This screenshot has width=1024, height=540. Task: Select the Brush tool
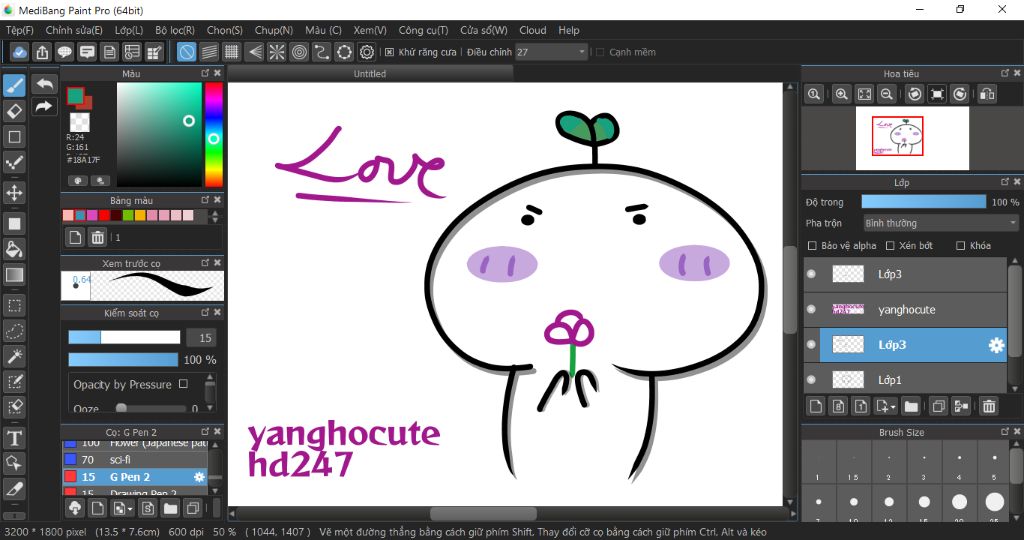14,85
